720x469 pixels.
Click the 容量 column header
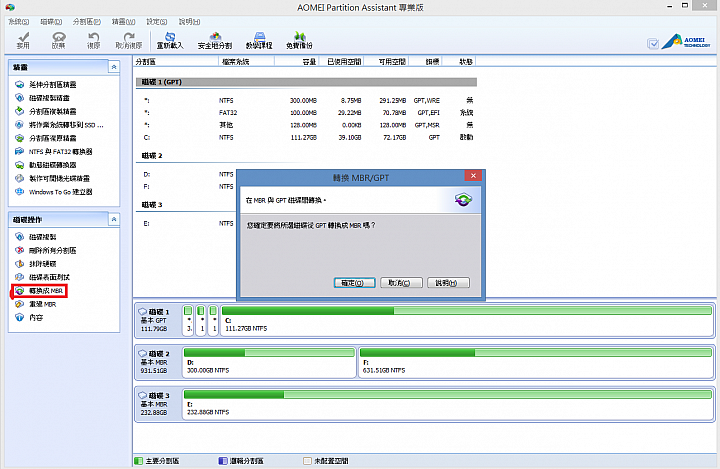(x=297, y=62)
